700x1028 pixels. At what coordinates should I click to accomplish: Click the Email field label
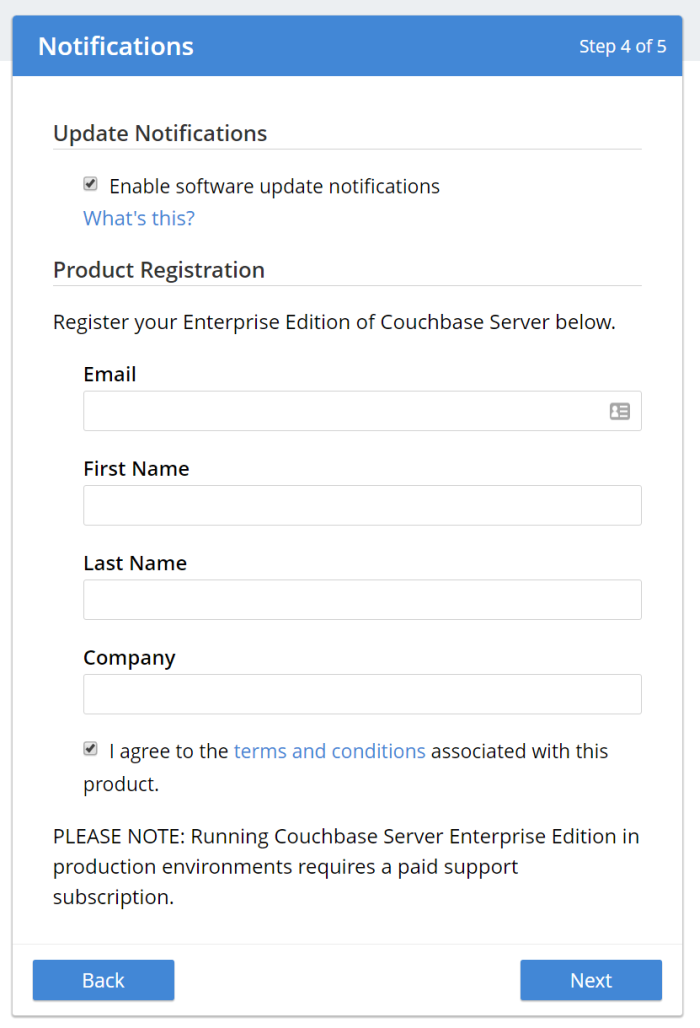[109, 374]
